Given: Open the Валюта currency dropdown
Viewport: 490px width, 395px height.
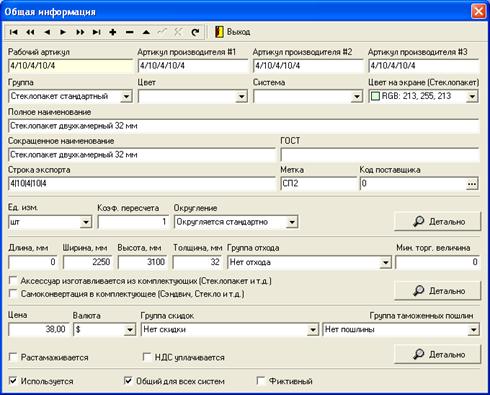Looking at the screenshot, I should click(129, 330).
